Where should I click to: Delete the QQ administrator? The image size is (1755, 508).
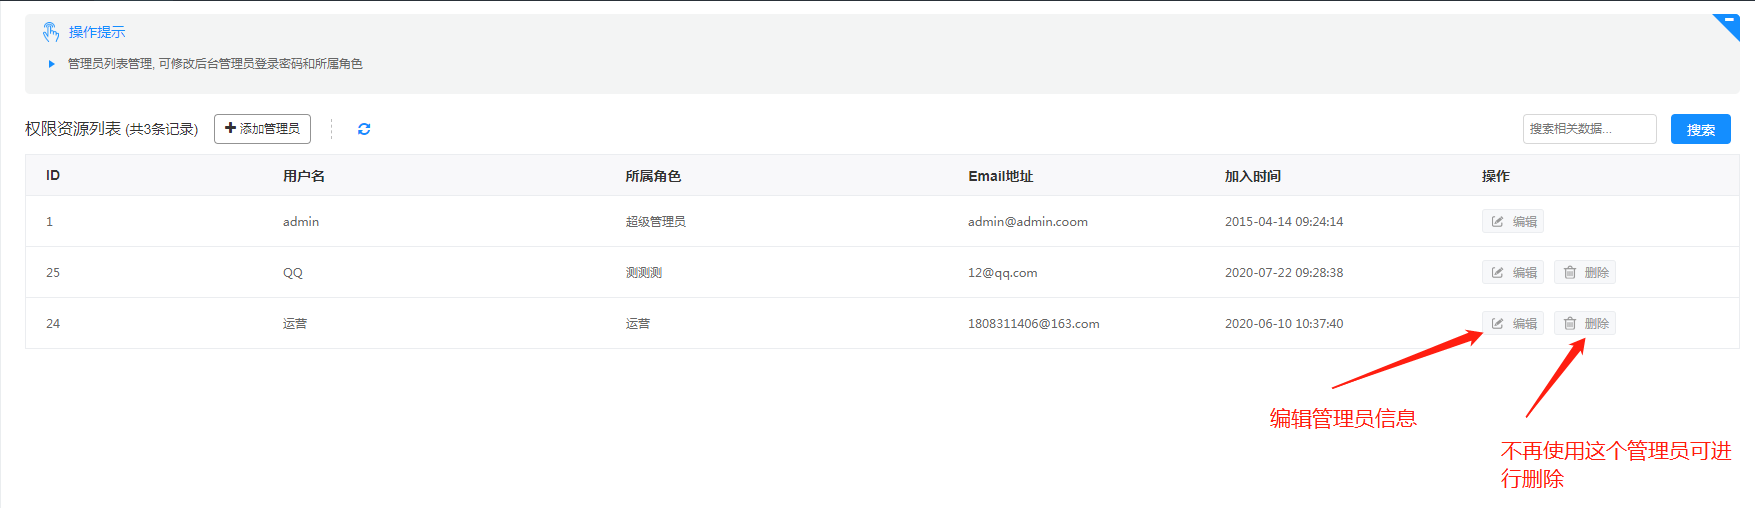(x=1585, y=273)
